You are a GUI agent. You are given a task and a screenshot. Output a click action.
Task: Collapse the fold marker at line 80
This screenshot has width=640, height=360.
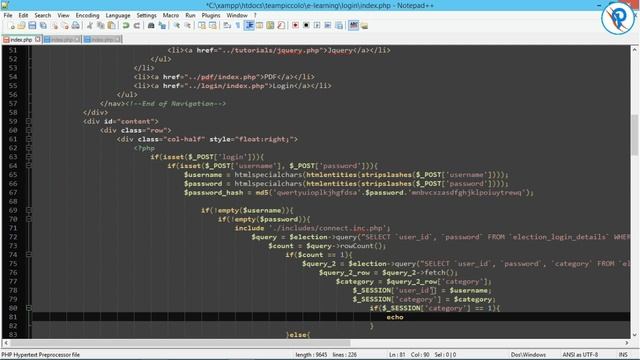[x=29, y=308]
